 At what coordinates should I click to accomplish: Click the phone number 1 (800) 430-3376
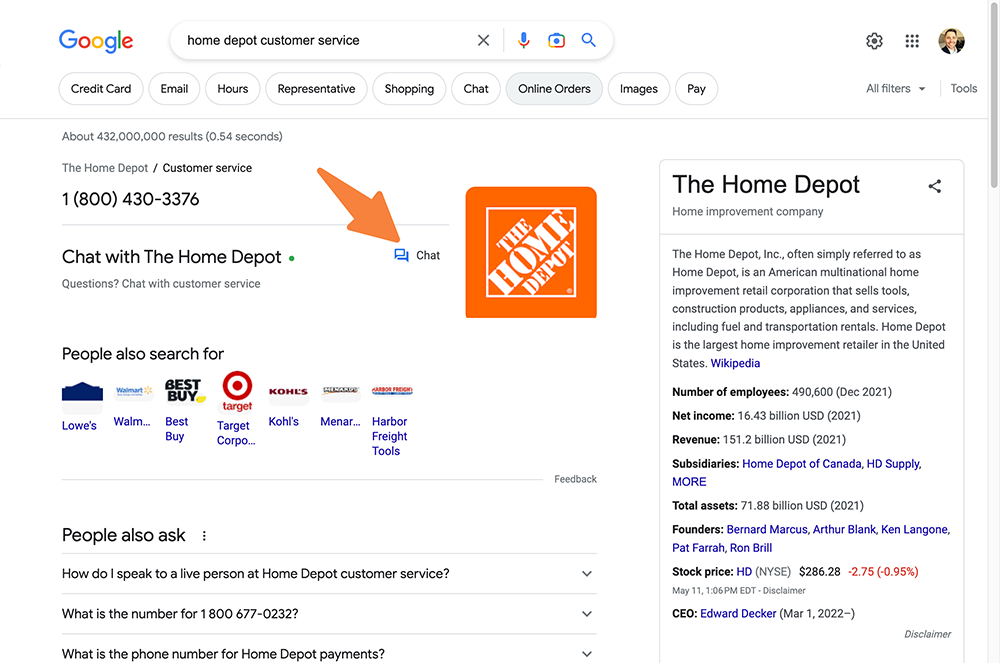[x=131, y=200]
